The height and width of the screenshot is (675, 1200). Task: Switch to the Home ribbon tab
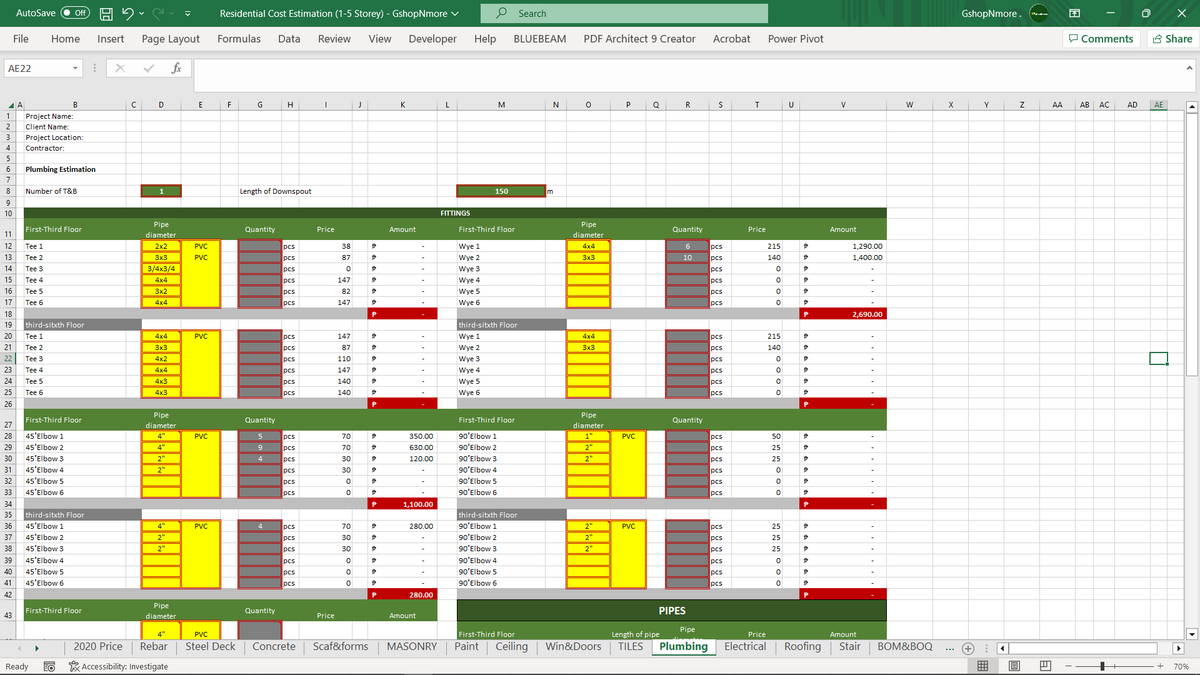tap(65, 39)
